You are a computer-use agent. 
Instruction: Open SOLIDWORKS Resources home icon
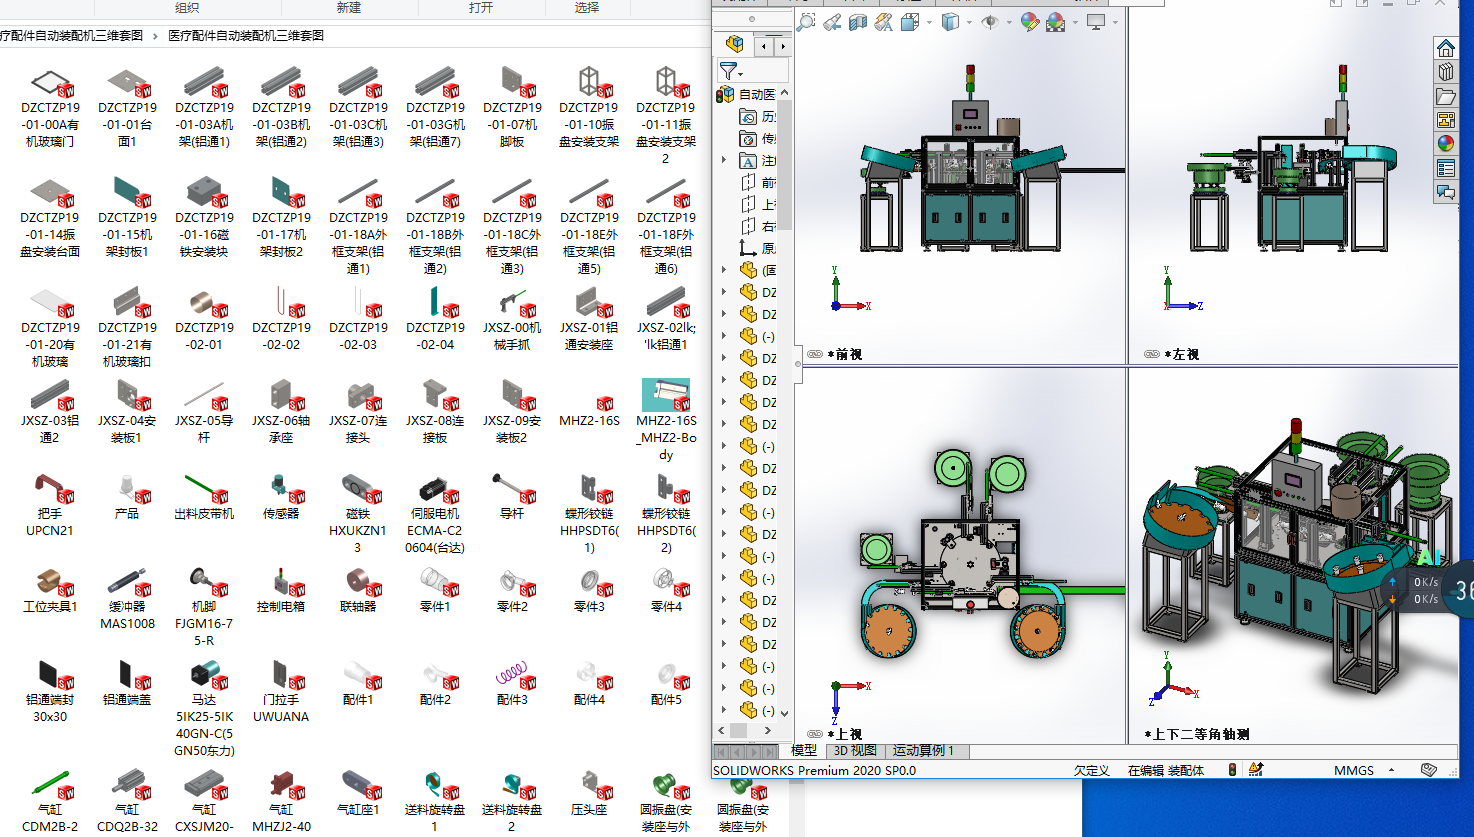(1446, 48)
